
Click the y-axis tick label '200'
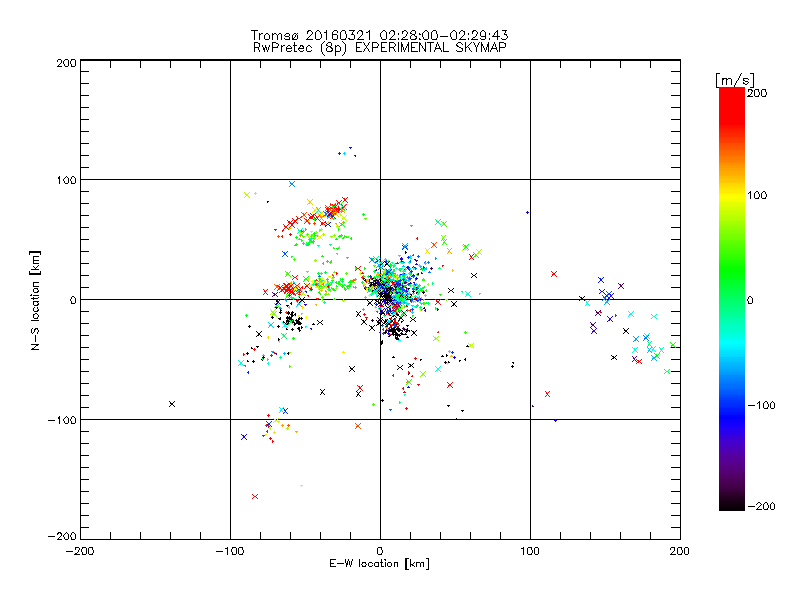tap(66, 63)
